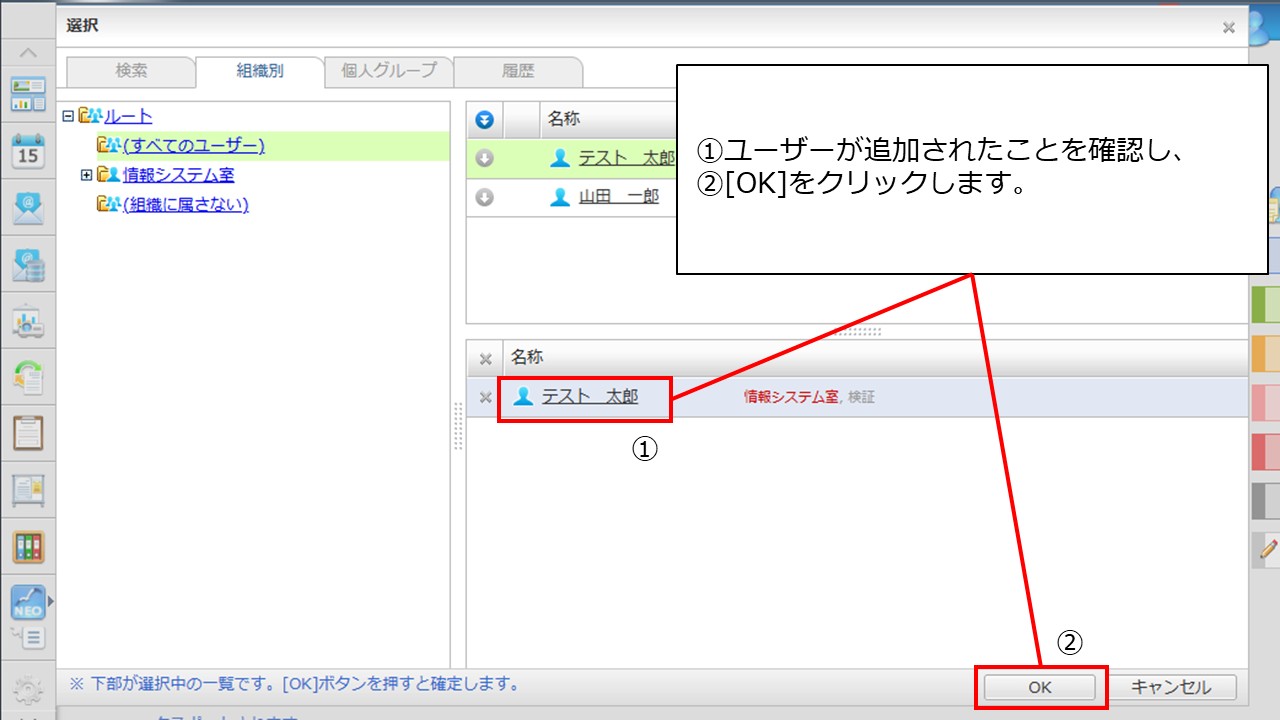The height and width of the screenshot is (720, 1280).
Task: Select (組織に属さない) in the tree
Action: click(x=185, y=204)
